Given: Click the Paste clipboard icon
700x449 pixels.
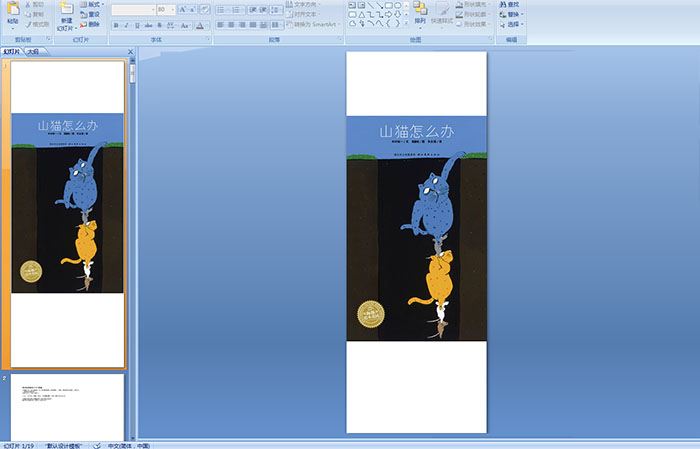Looking at the screenshot, I should (13, 8).
